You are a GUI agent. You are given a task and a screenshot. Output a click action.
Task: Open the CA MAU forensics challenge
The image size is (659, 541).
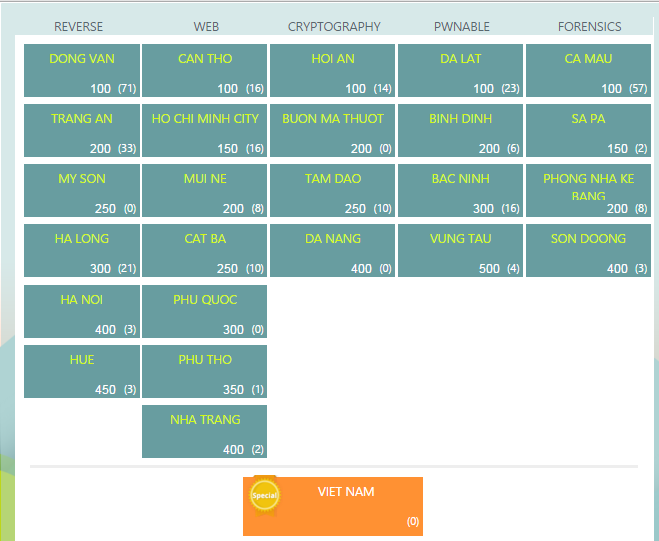point(588,71)
